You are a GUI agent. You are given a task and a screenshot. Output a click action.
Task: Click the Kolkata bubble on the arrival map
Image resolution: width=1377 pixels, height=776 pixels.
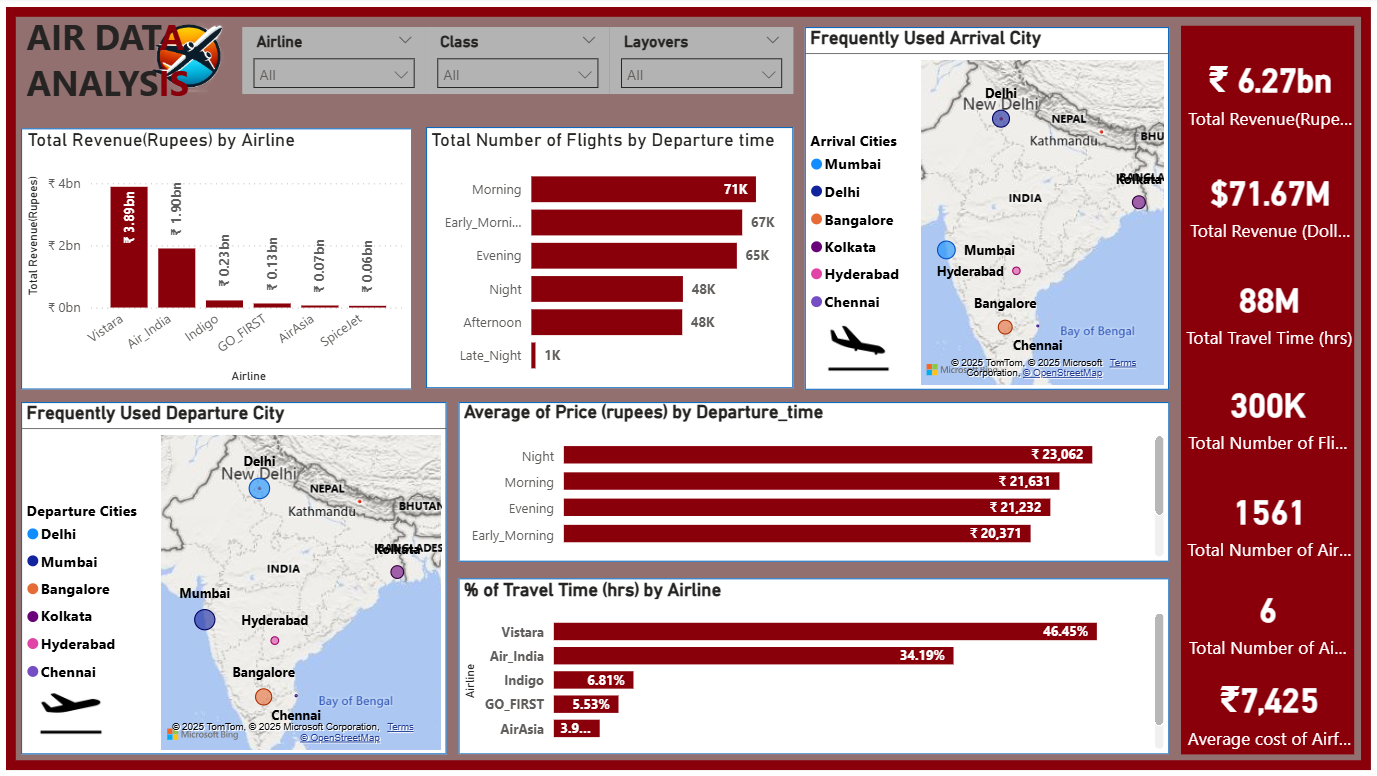pyautogui.click(x=1138, y=202)
